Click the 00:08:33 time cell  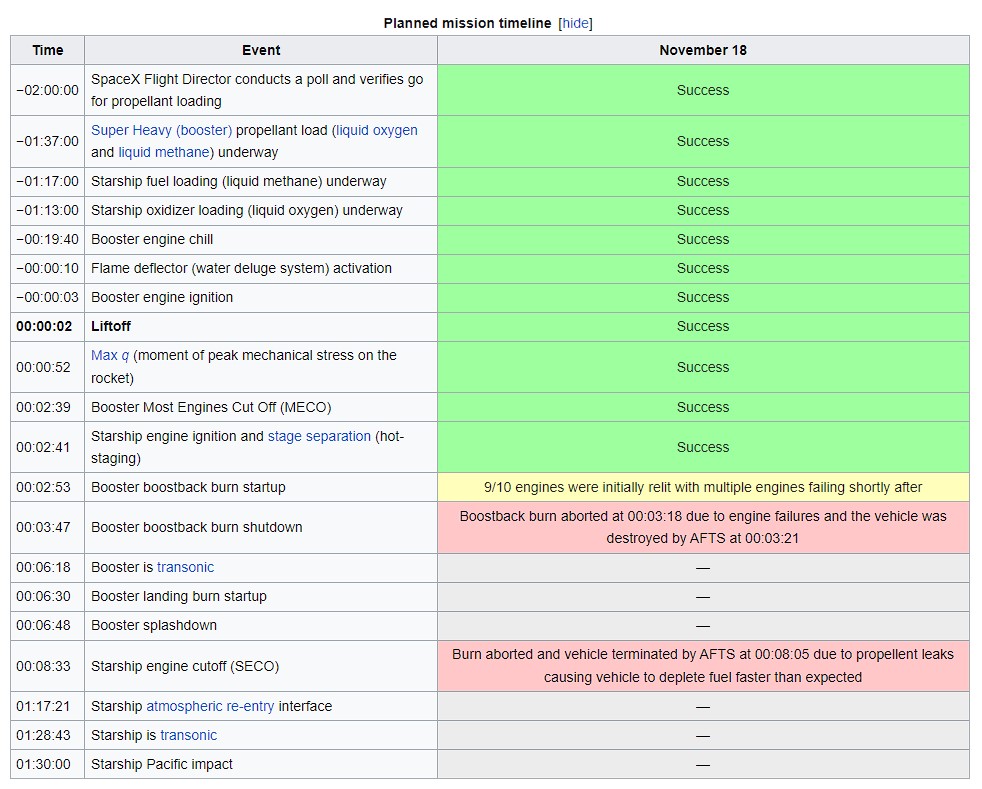pos(48,666)
